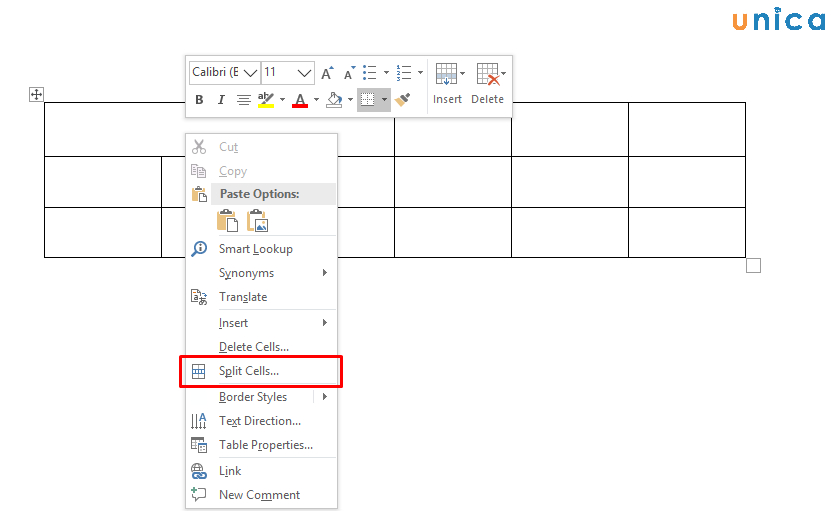This screenshot has width=831, height=511.
Task: Click the Increase Font Size icon
Action: (x=327, y=73)
